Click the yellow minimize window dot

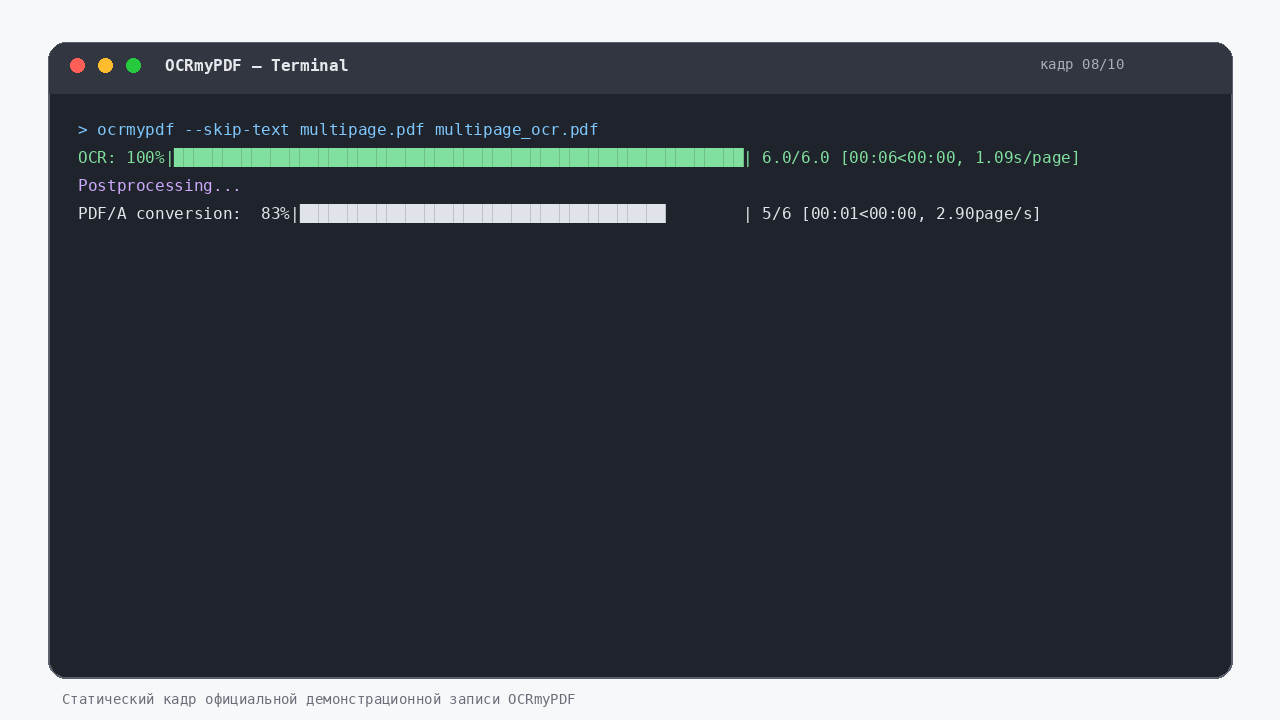click(105, 66)
